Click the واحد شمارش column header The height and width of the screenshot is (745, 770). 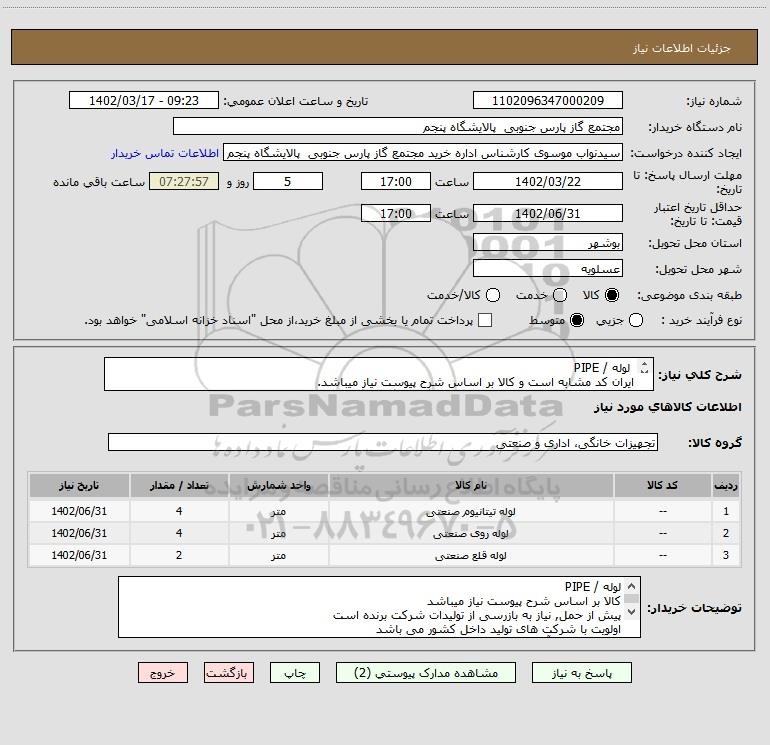(278, 485)
